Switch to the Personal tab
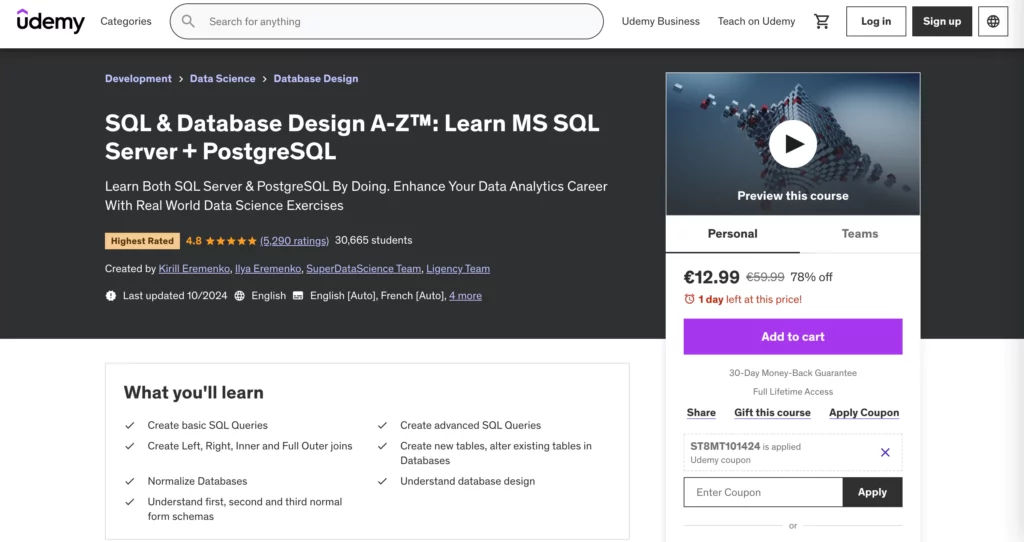This screenshot has width=1024, height=542. [733, 234]
